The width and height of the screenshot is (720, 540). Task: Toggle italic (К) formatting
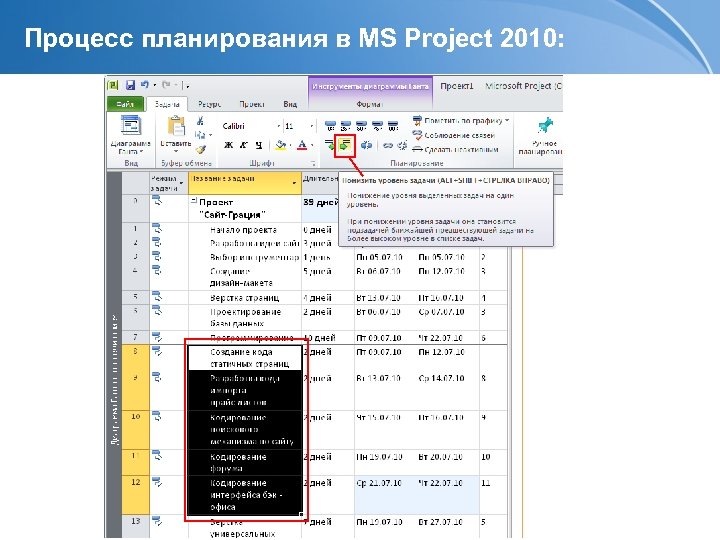coord(244,146)
